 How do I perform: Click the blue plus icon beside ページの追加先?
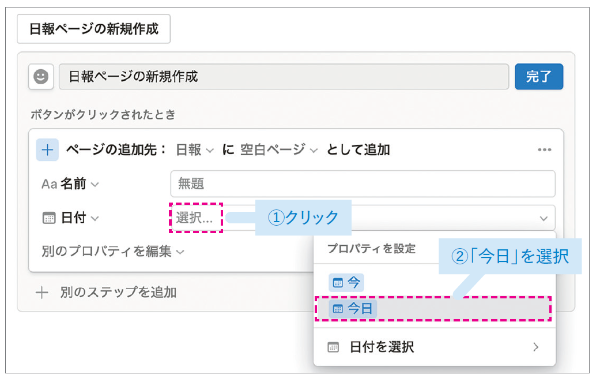pos(47,150)
